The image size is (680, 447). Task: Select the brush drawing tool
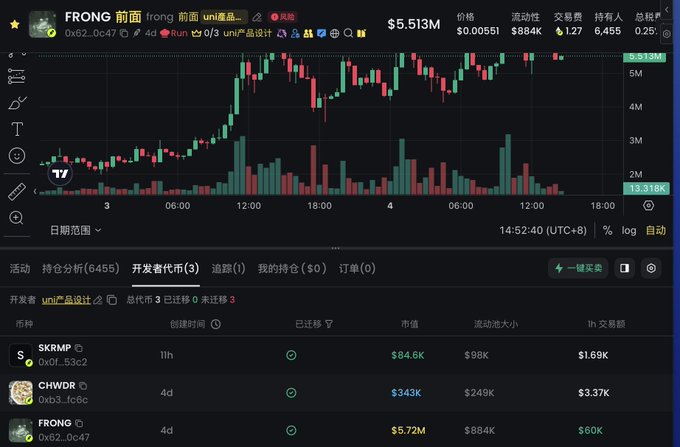point(17,103)
